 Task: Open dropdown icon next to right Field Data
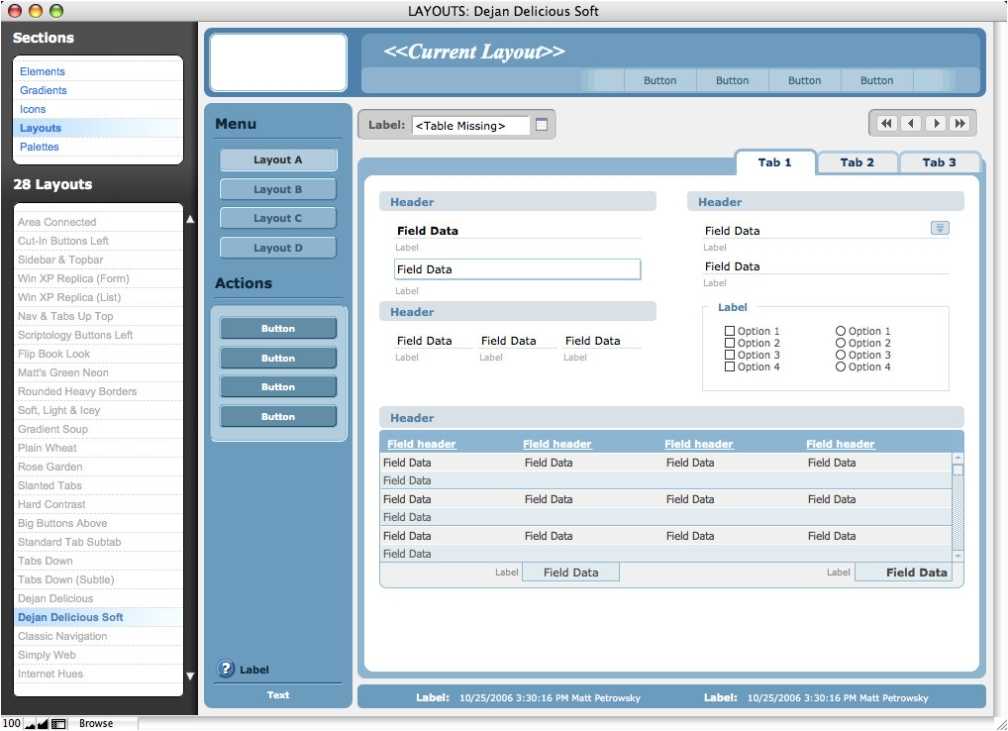click(940, 228)
